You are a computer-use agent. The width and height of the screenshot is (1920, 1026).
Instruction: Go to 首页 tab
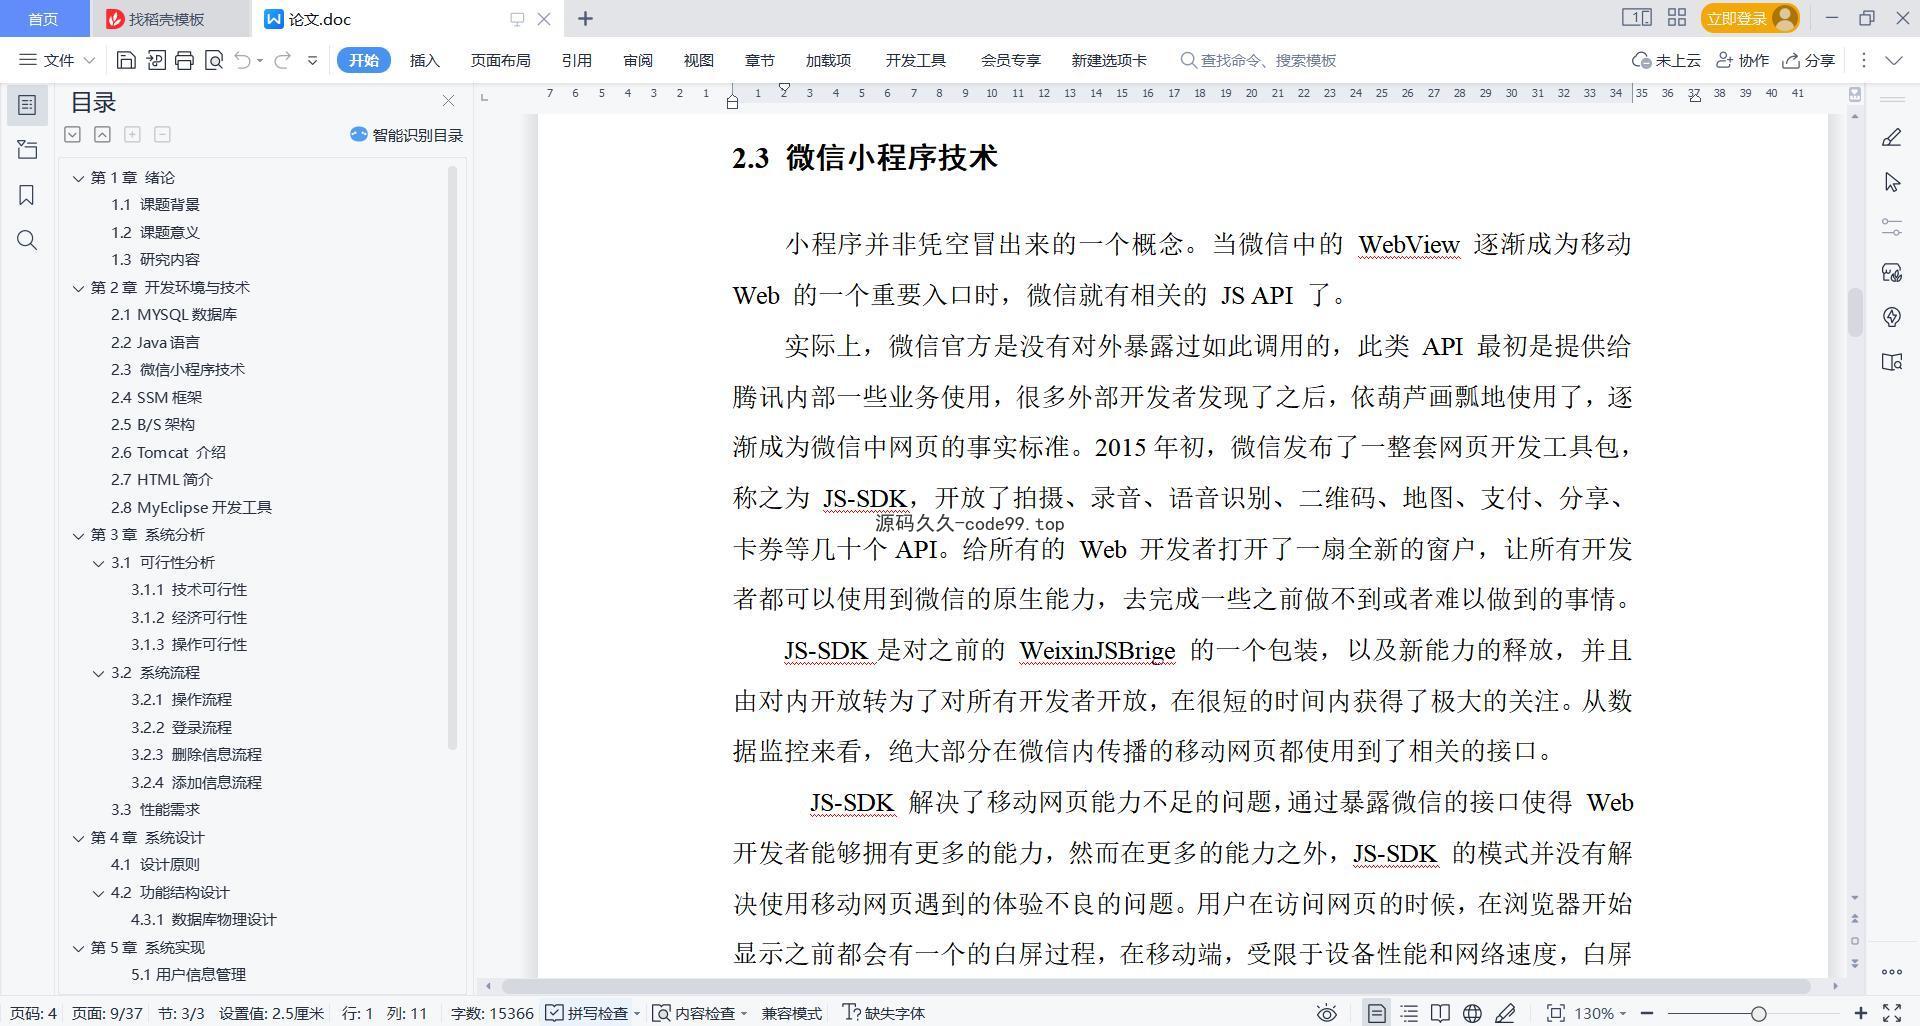point(43,19)
